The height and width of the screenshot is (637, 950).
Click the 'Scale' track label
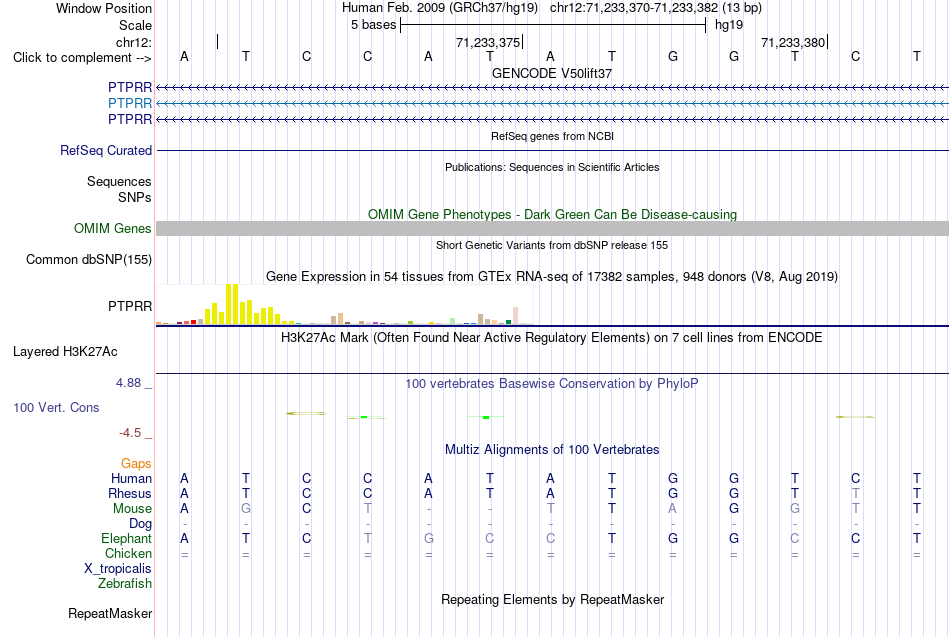click(135, 25)
